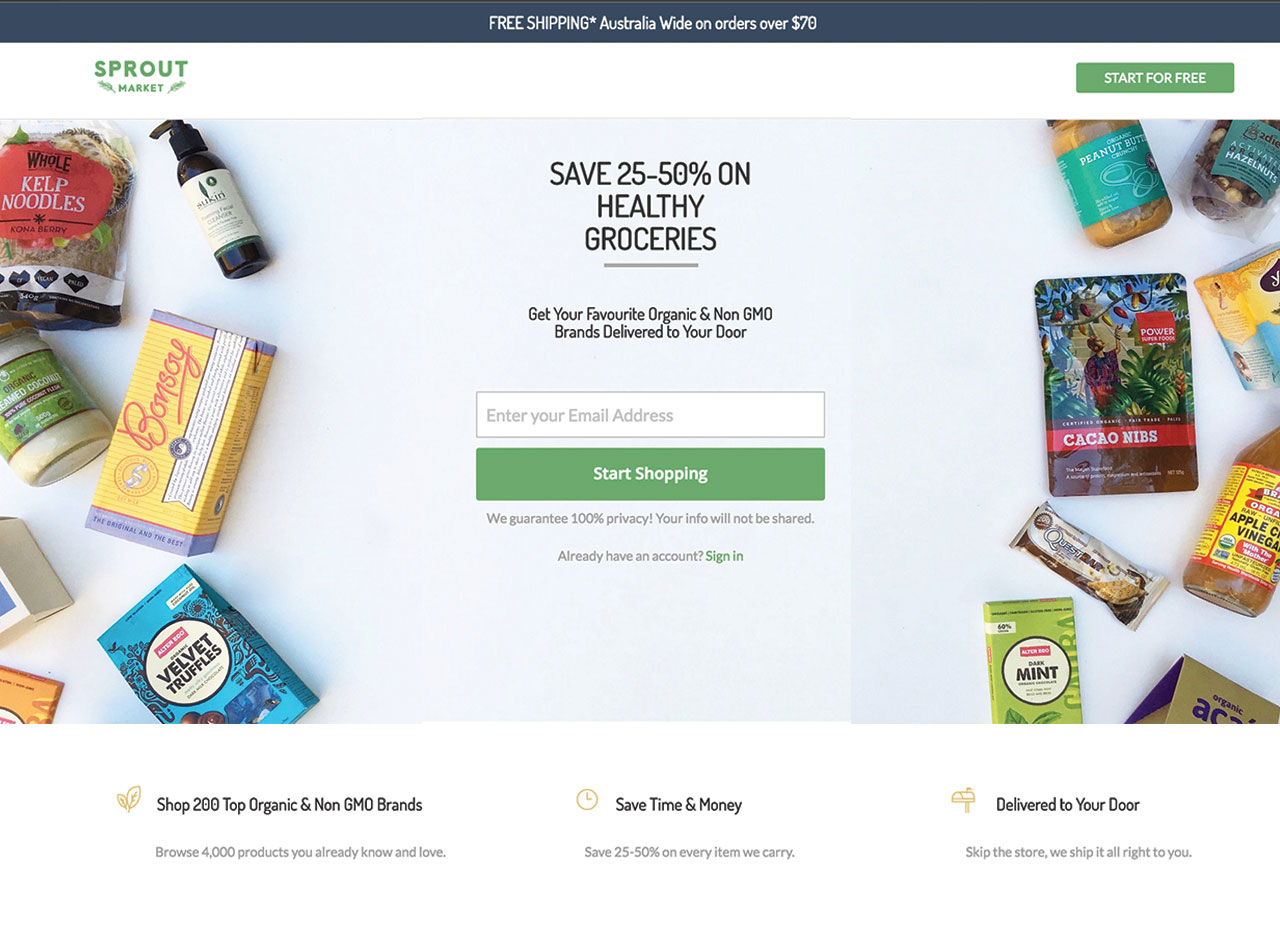Focus the Enter your Email Address field
This screenshot has height=940, width=1280.
(650, 415)
